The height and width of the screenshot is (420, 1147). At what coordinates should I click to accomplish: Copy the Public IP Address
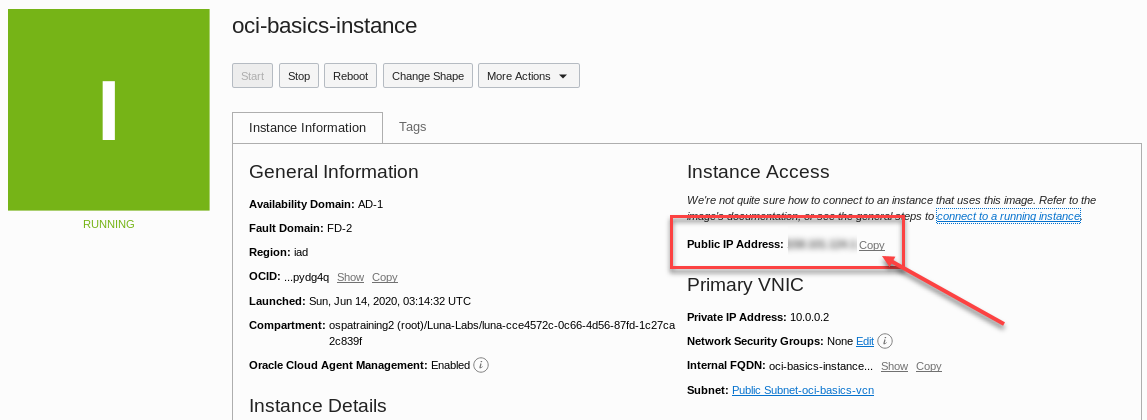coord(872,245)
